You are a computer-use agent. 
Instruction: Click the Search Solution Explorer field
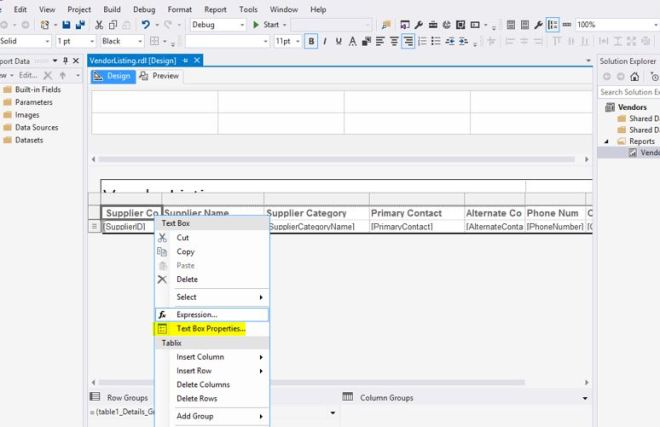(628, 92)
